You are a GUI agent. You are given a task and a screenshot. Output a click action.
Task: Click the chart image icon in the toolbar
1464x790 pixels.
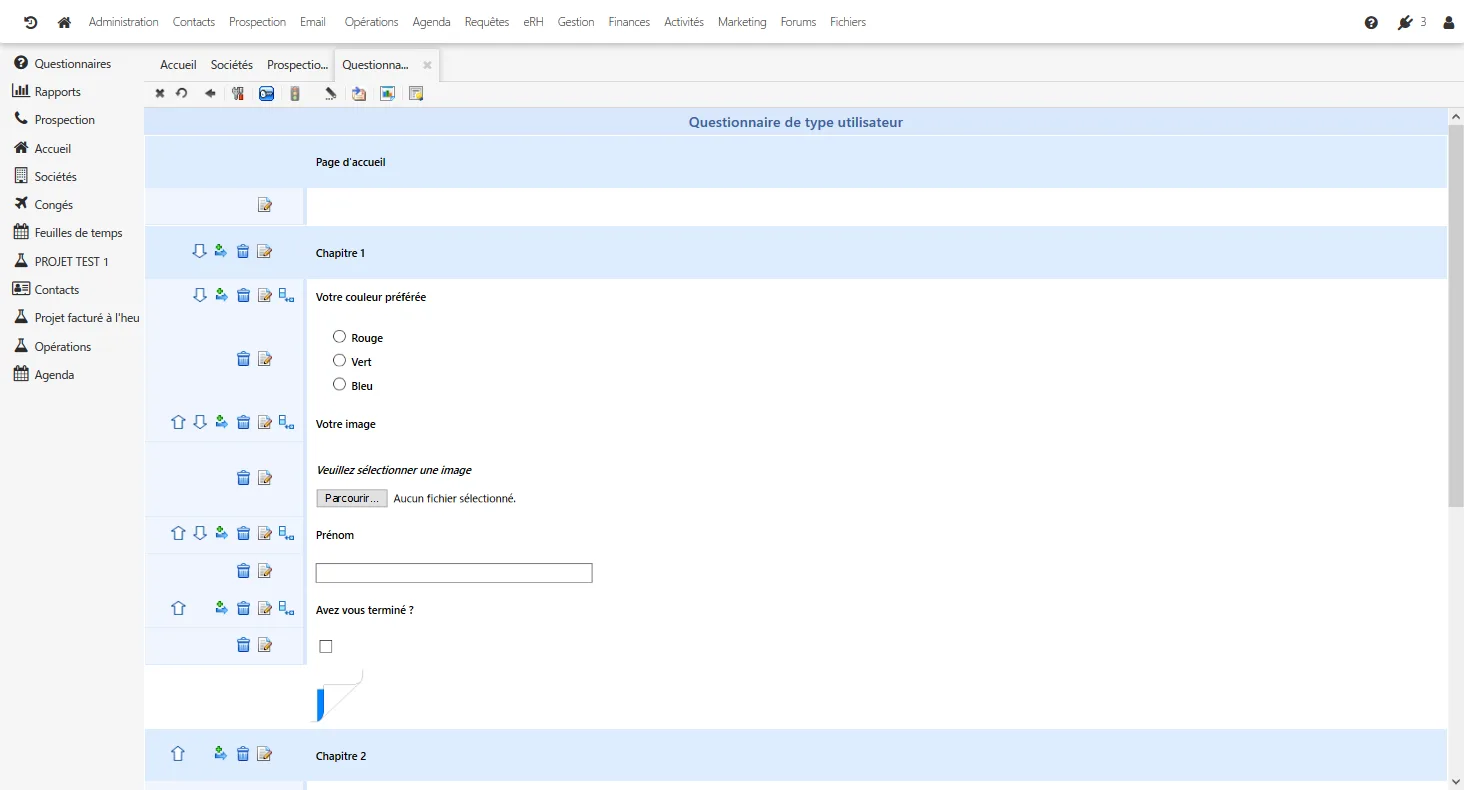pos(387,93)
